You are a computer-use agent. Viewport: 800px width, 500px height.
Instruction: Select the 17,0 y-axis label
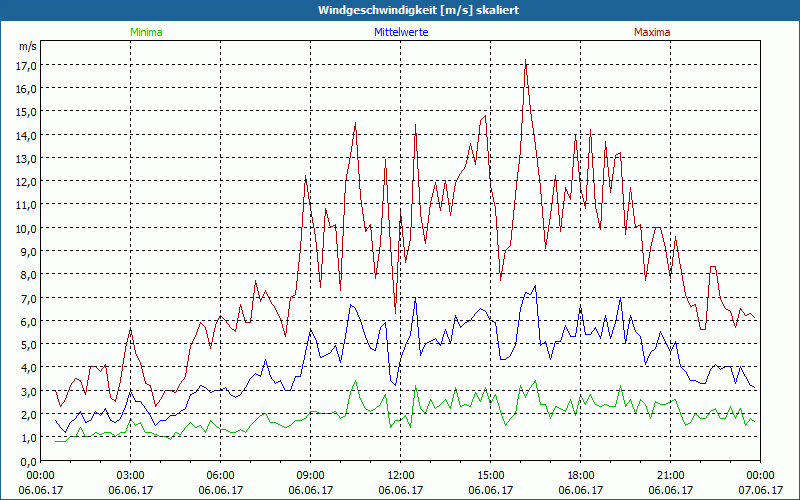pos(26,65)
